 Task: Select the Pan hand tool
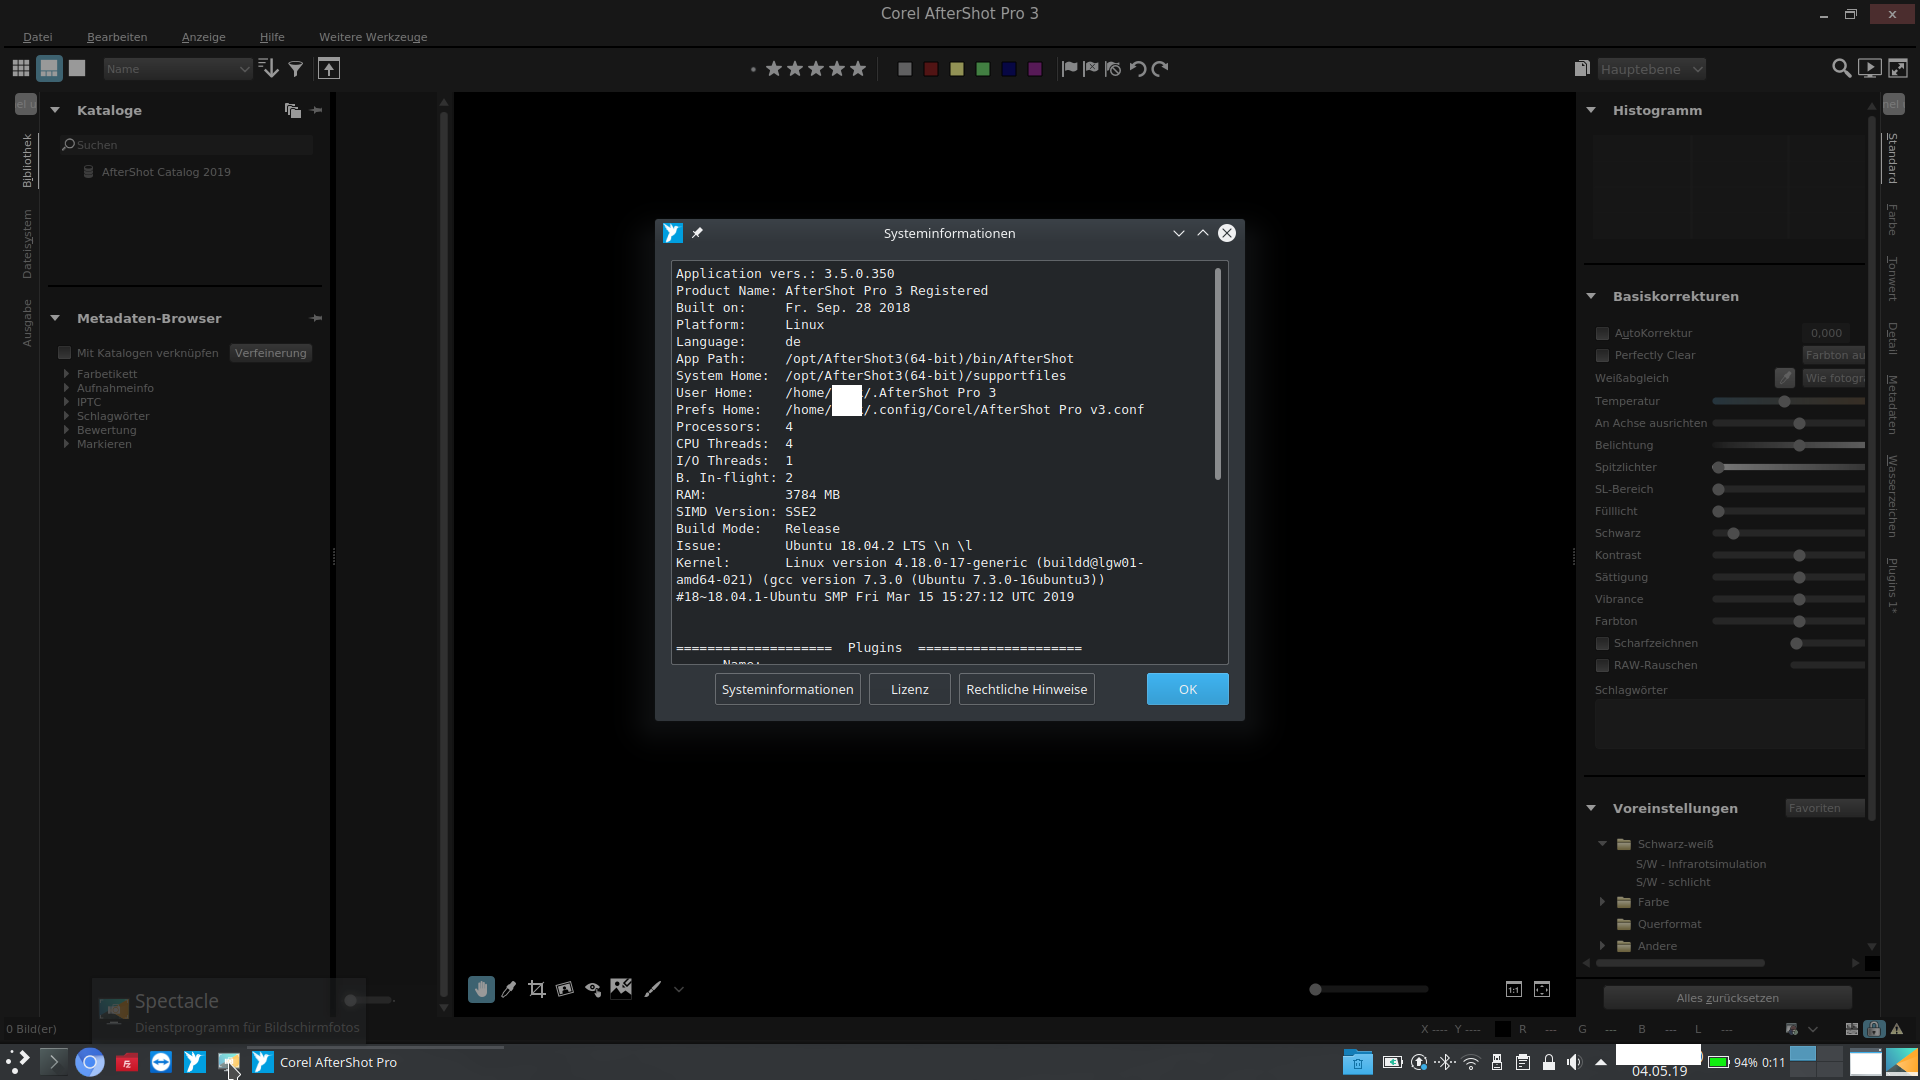point(481,989)
